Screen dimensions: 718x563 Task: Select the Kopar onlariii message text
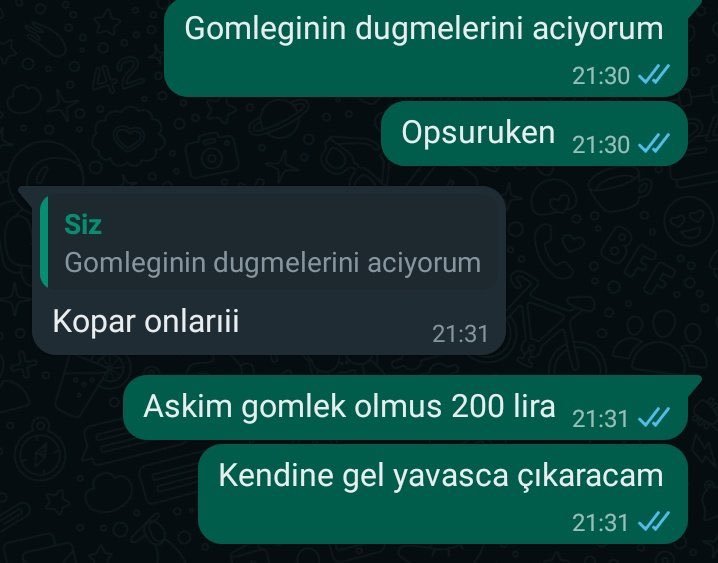146,321
